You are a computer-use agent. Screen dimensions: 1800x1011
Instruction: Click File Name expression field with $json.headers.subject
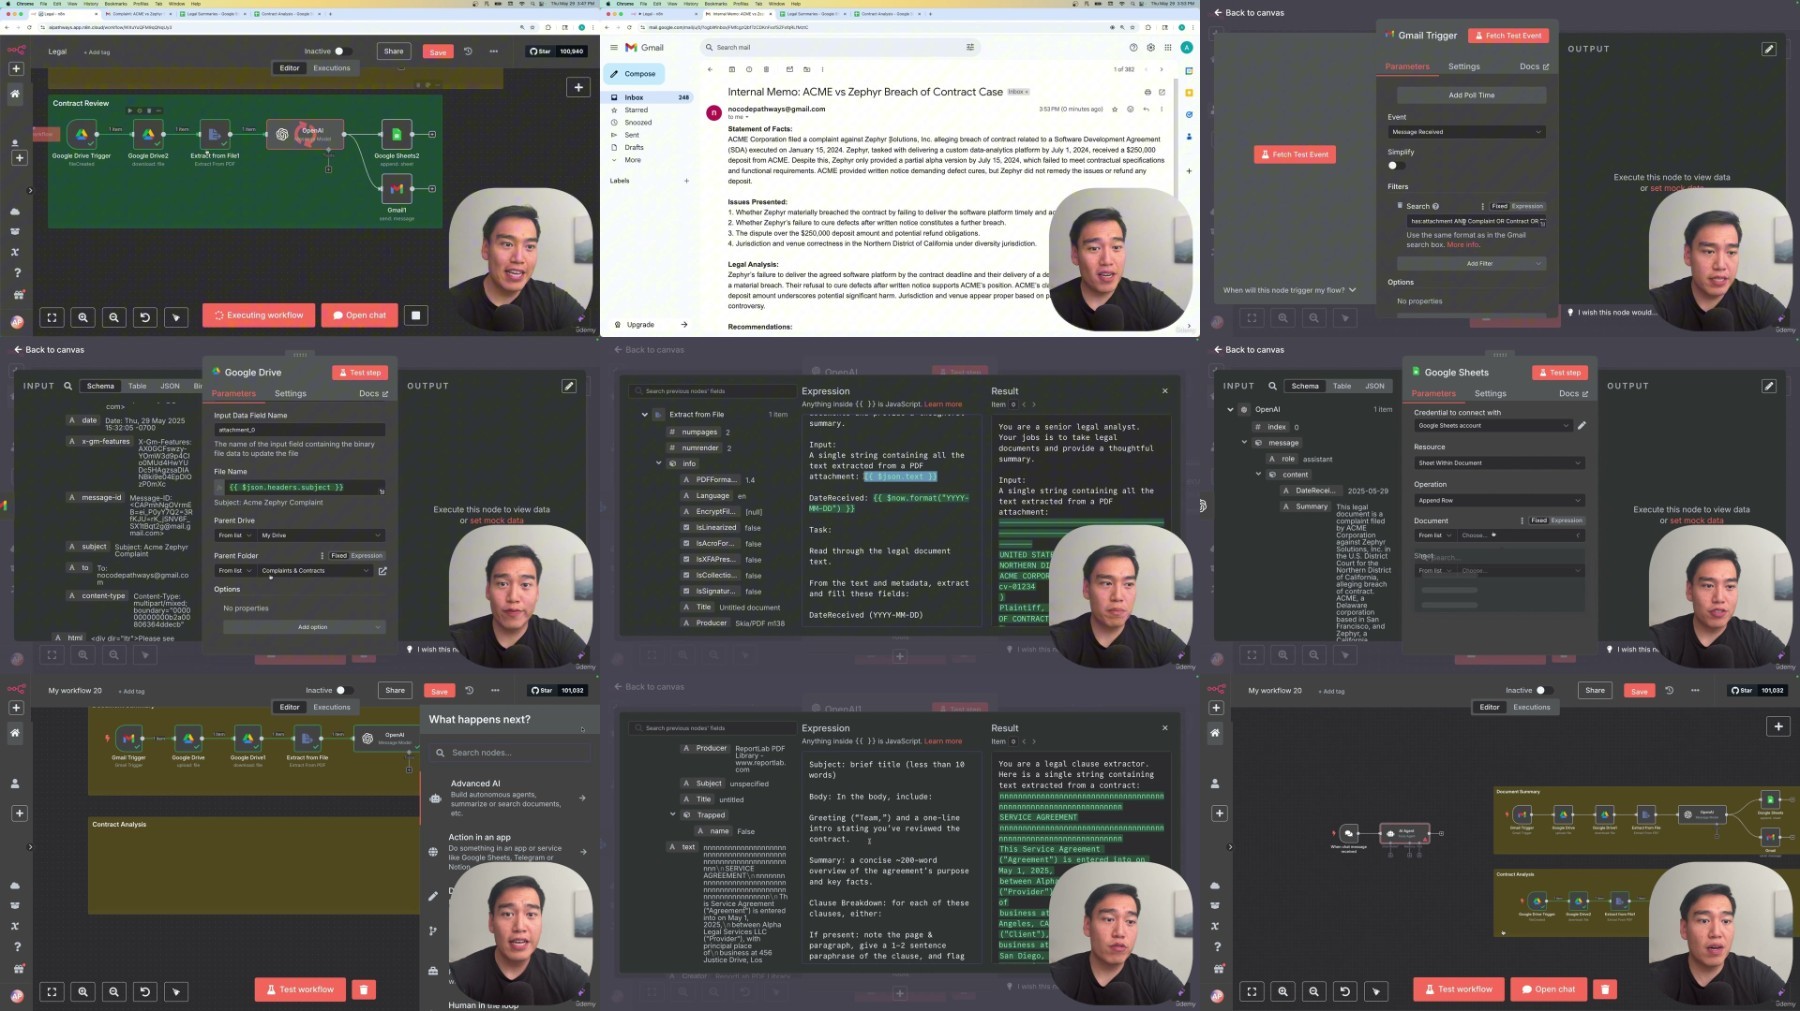pos(299,487)
